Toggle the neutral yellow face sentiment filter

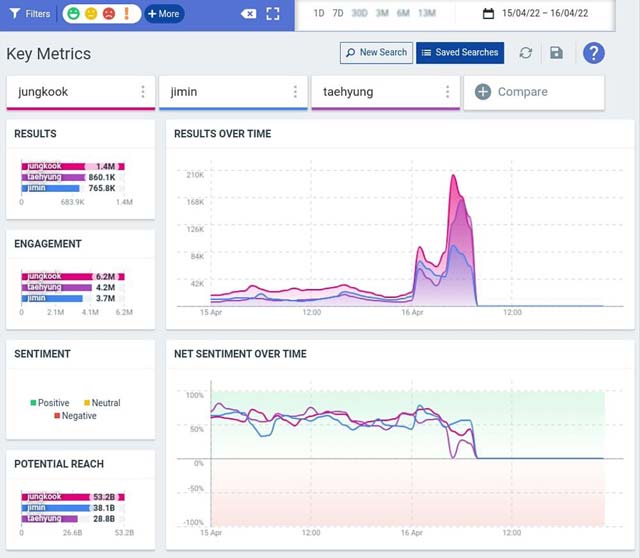[x=91, y=13]
